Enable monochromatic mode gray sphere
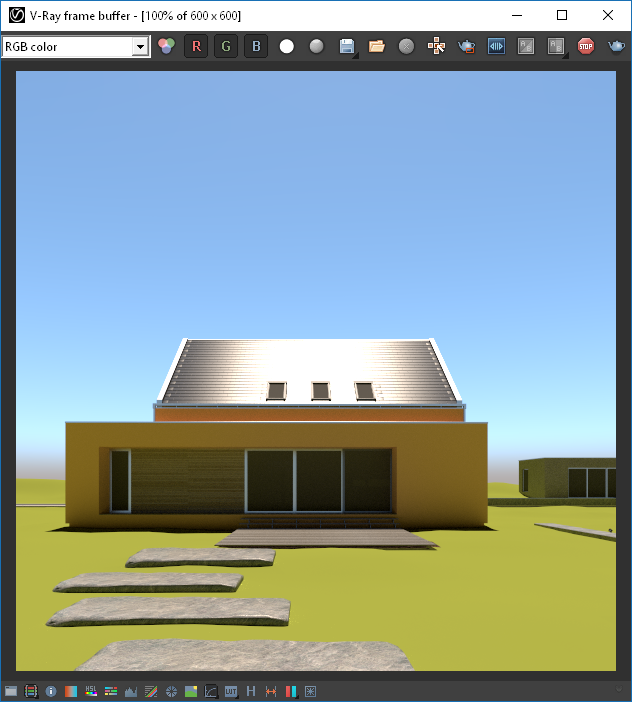 [316, 46]
